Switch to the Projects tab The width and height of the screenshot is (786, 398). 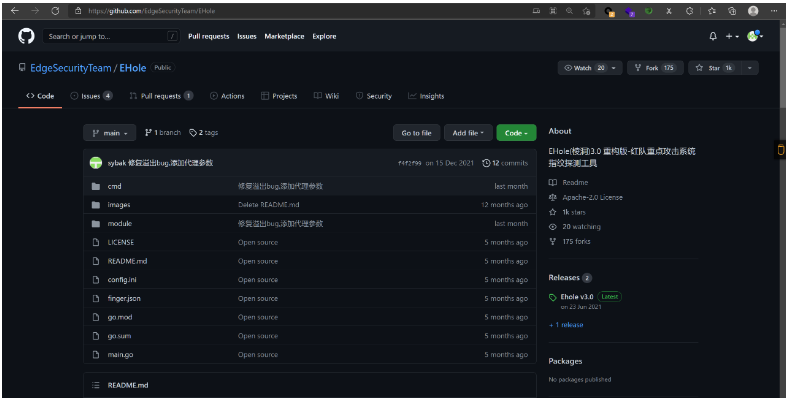coord(279,96)
